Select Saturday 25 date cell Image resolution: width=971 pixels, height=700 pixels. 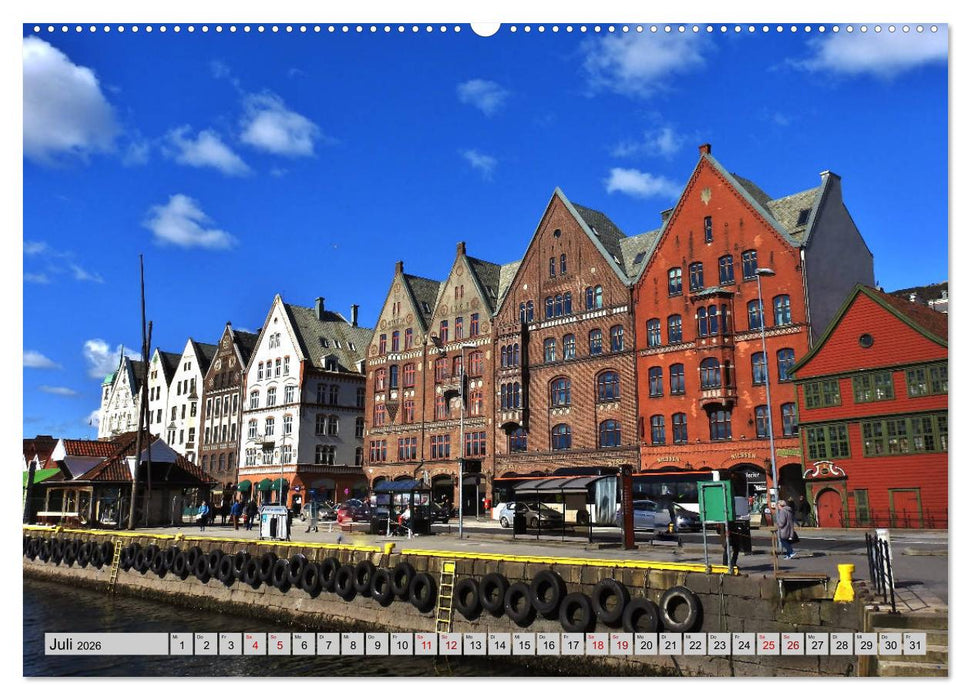click(x=768, y=644)
